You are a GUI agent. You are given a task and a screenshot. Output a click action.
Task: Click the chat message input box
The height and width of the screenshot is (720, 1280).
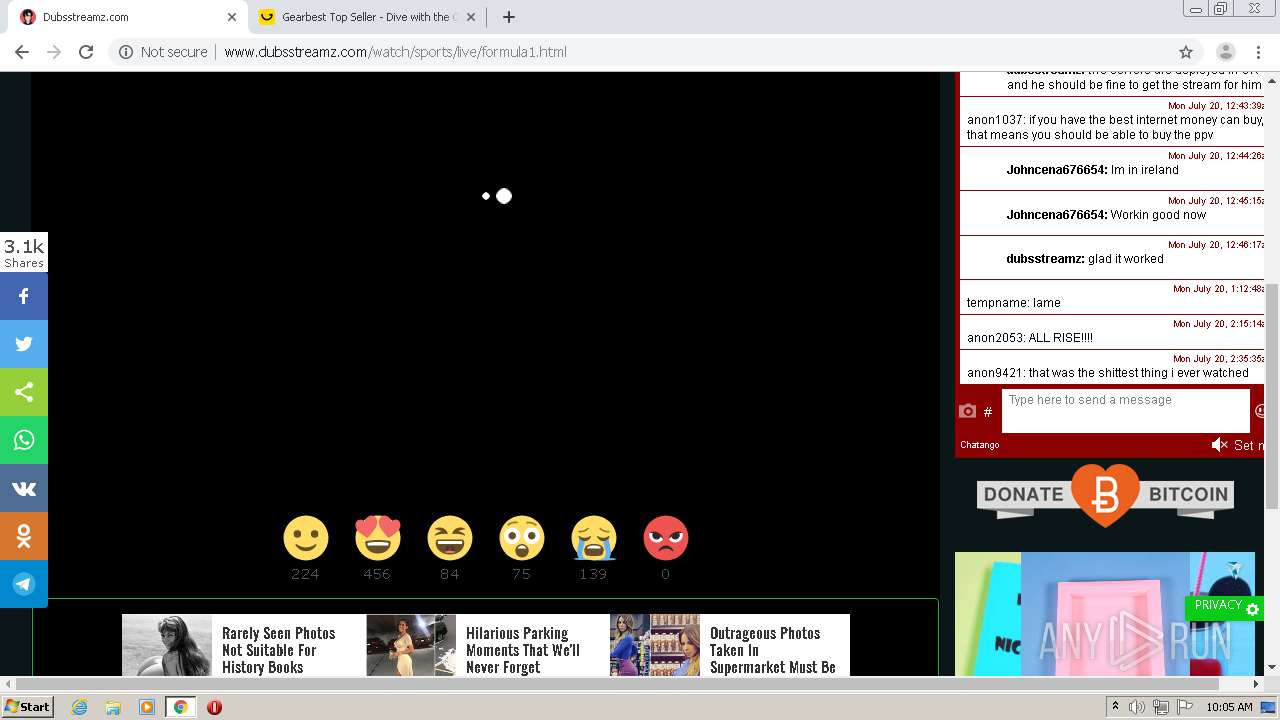point(1126,411)
